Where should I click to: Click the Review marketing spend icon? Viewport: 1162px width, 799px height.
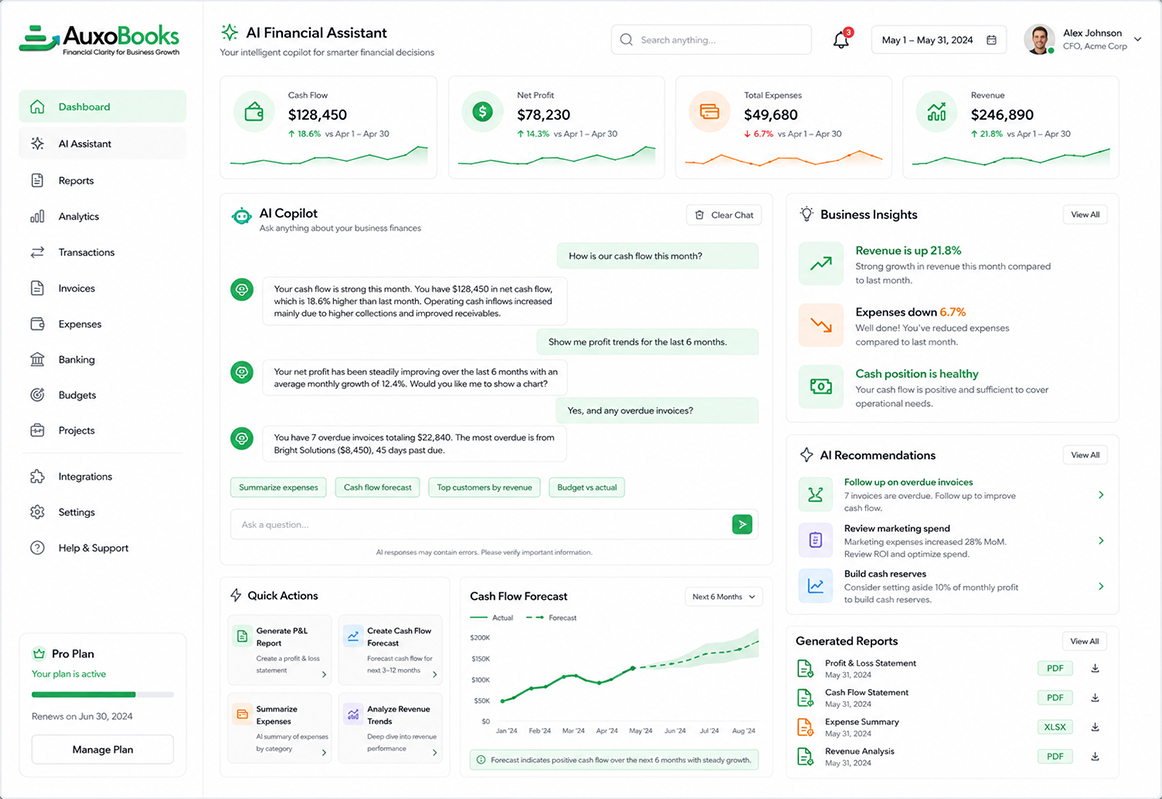pyautogui.click(x=815, y=540)
